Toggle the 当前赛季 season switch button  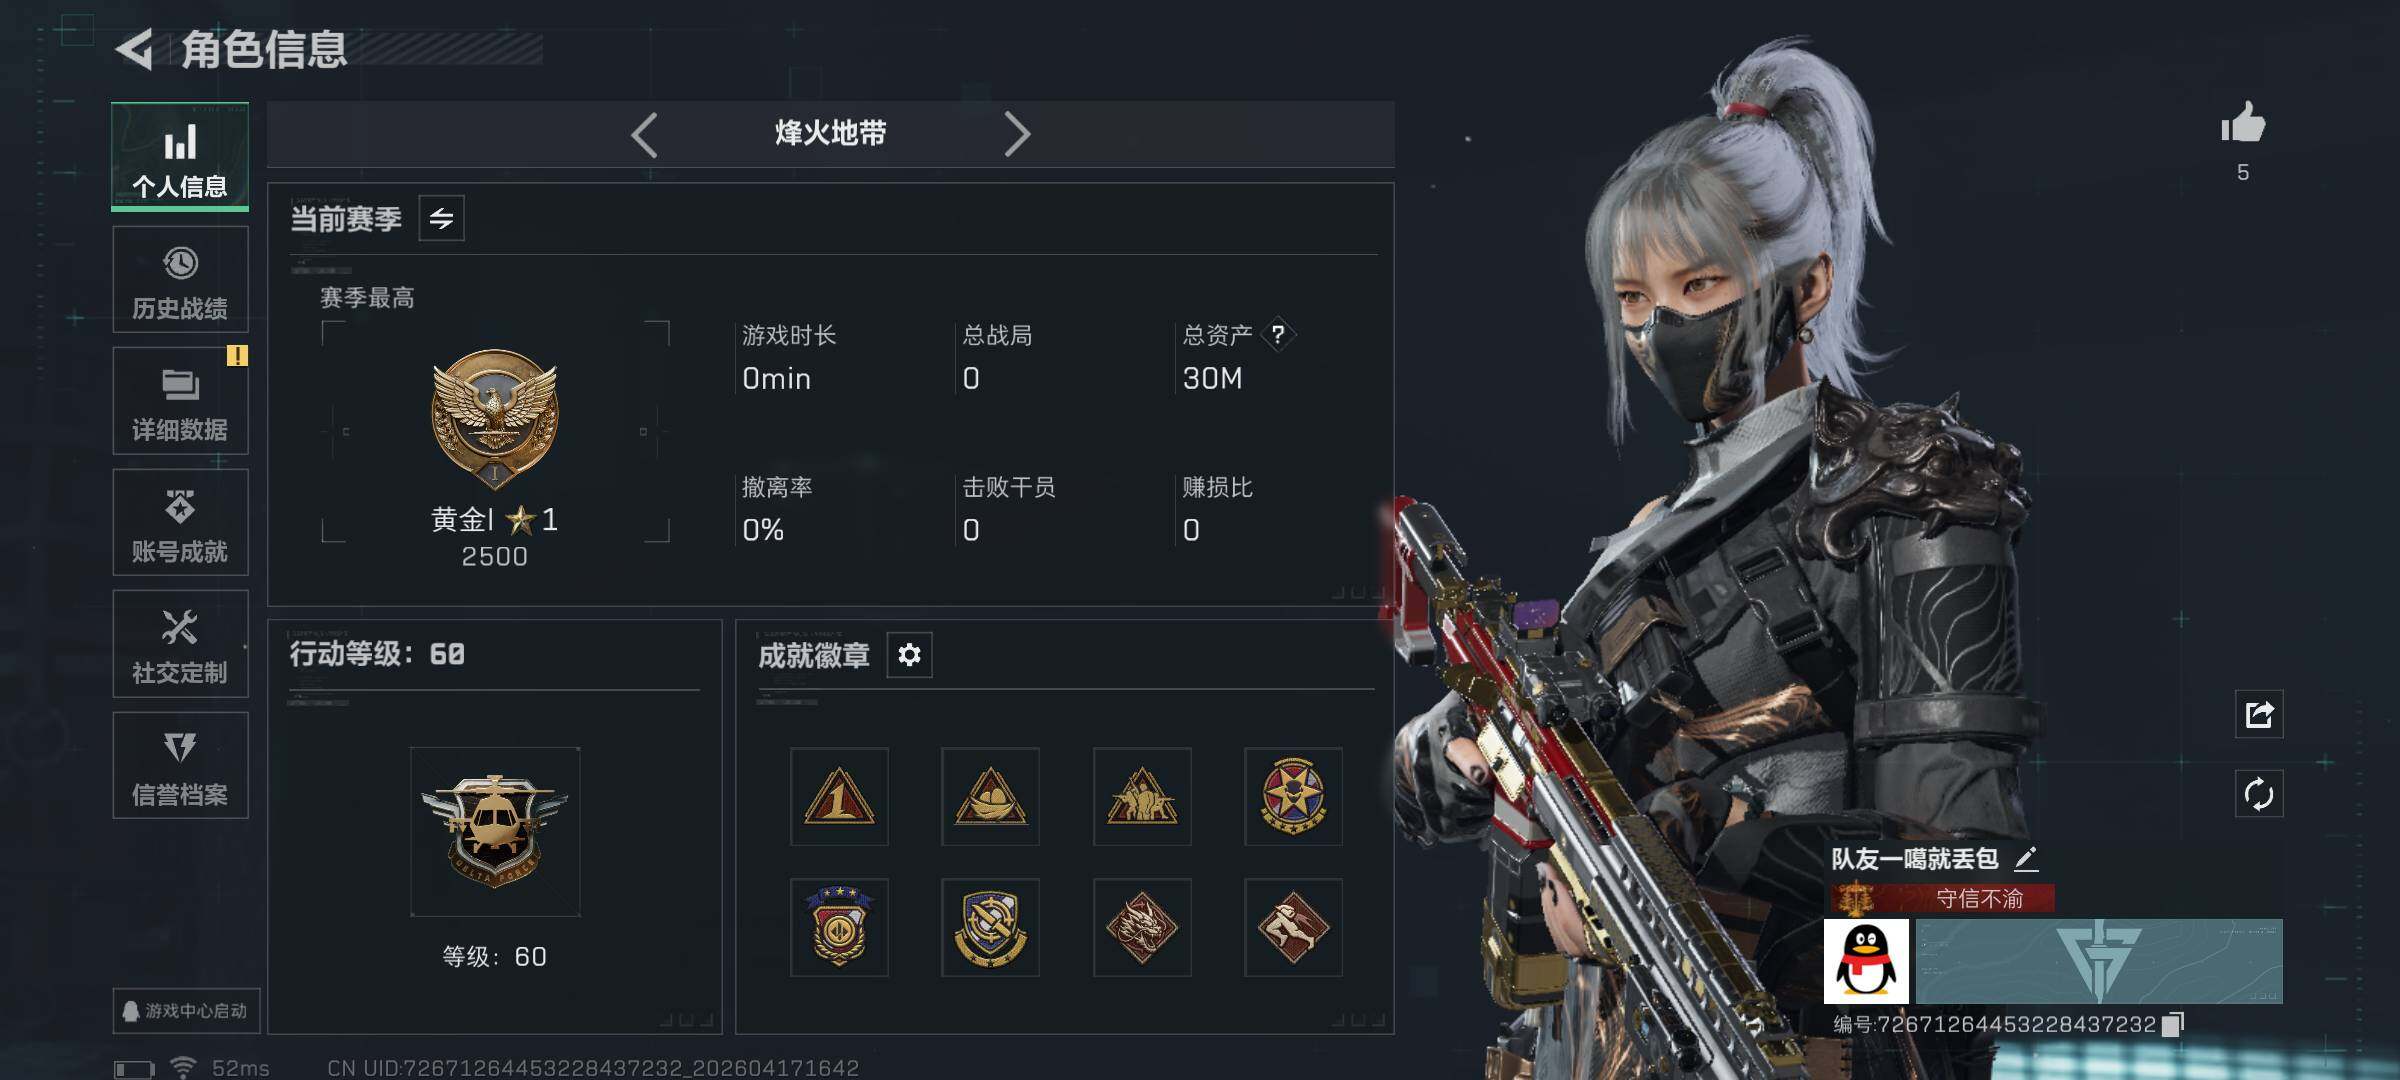pyautogui.click(x=441, y=218)
